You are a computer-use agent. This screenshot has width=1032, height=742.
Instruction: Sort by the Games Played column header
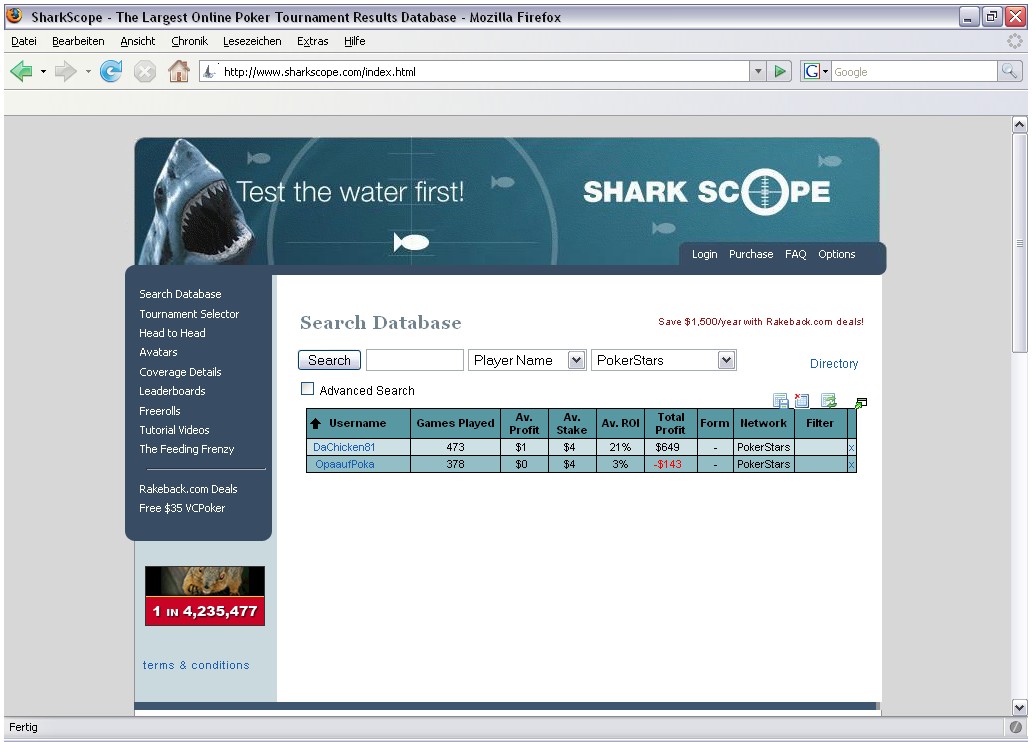click(x=455, y=423)
